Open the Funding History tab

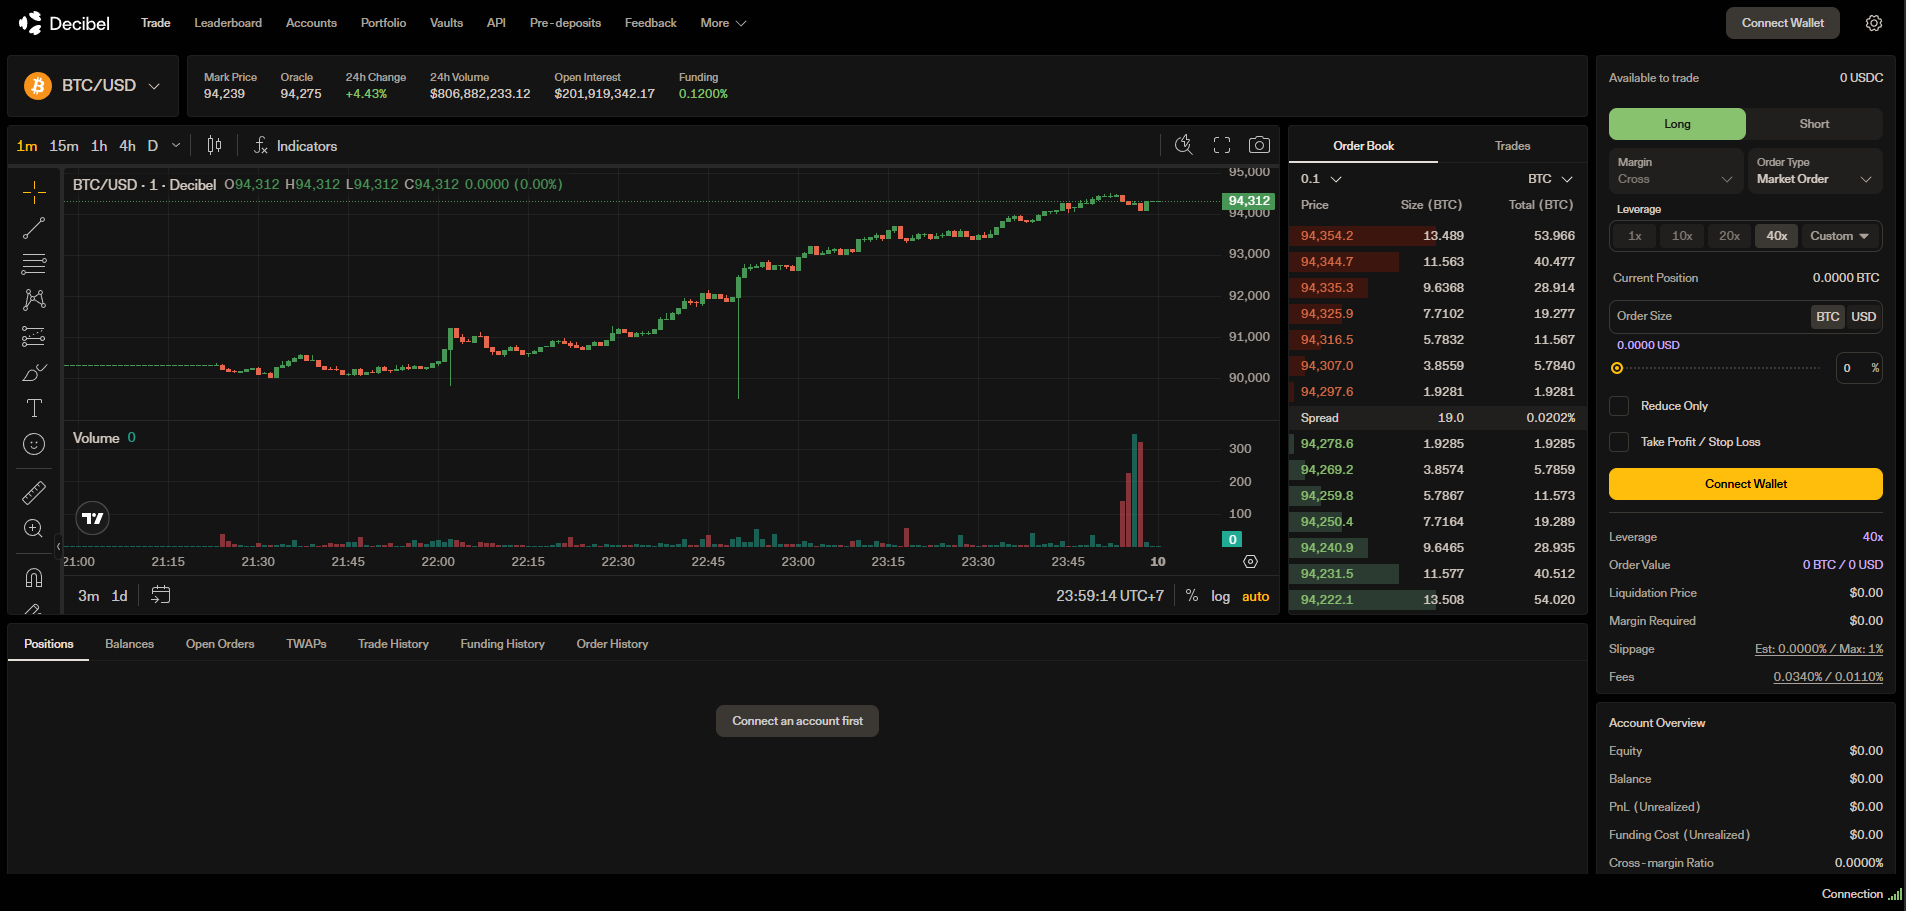click(502, 644)
